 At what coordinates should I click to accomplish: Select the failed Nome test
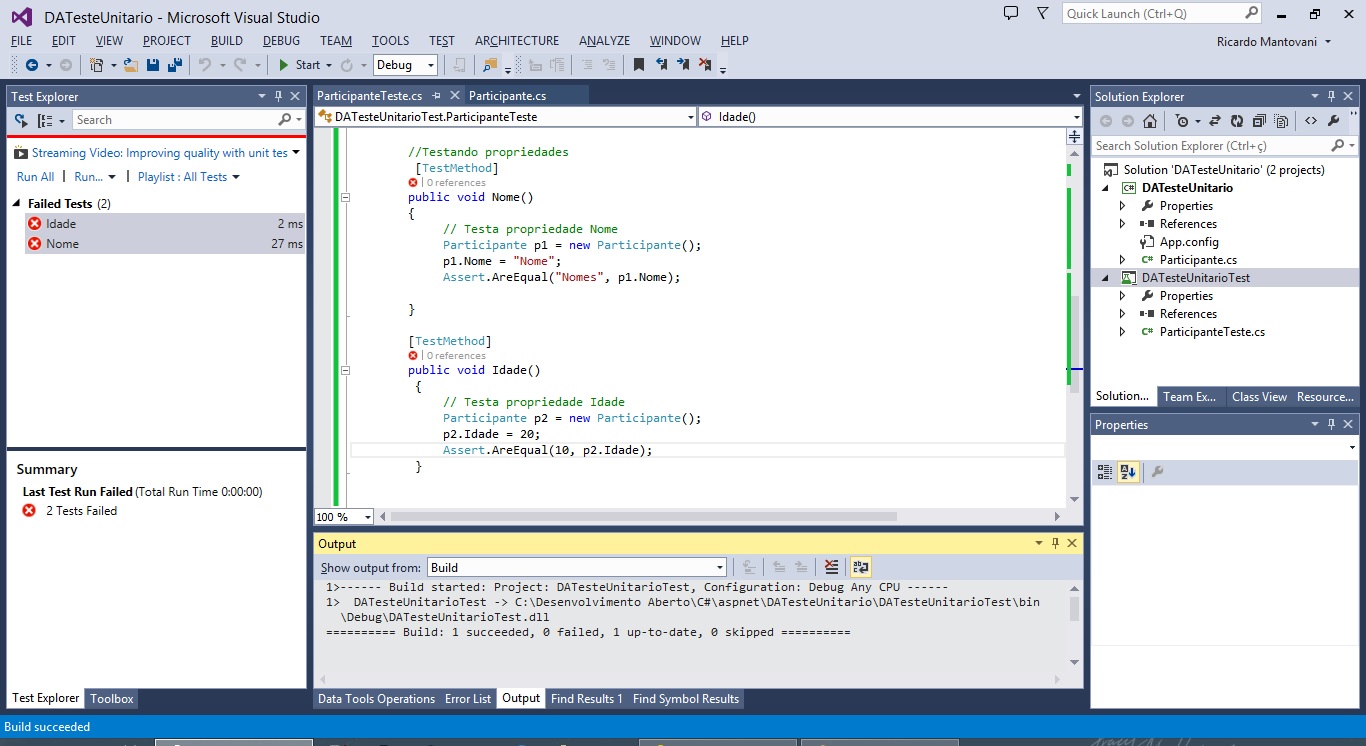coord(62,244)
